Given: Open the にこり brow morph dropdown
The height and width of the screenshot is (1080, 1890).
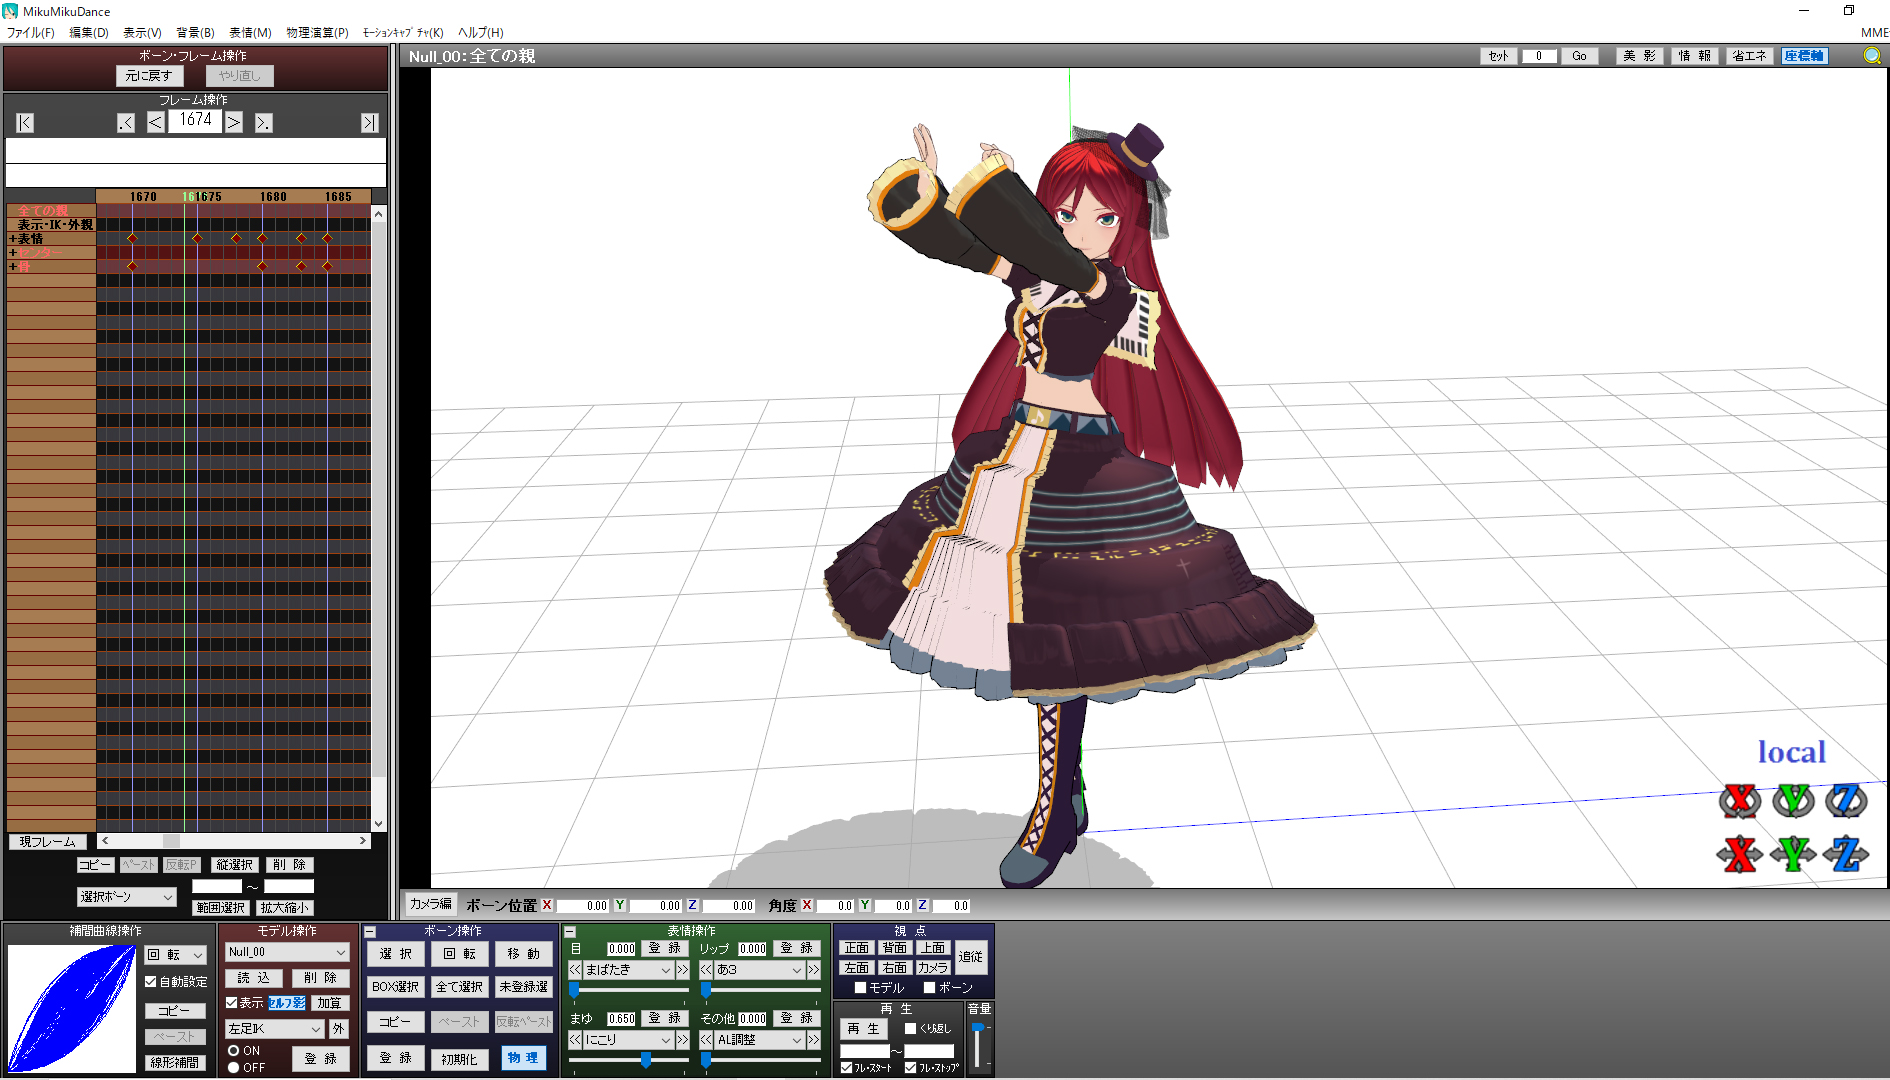Looking at the screenshot, I should coord(628,1040).
